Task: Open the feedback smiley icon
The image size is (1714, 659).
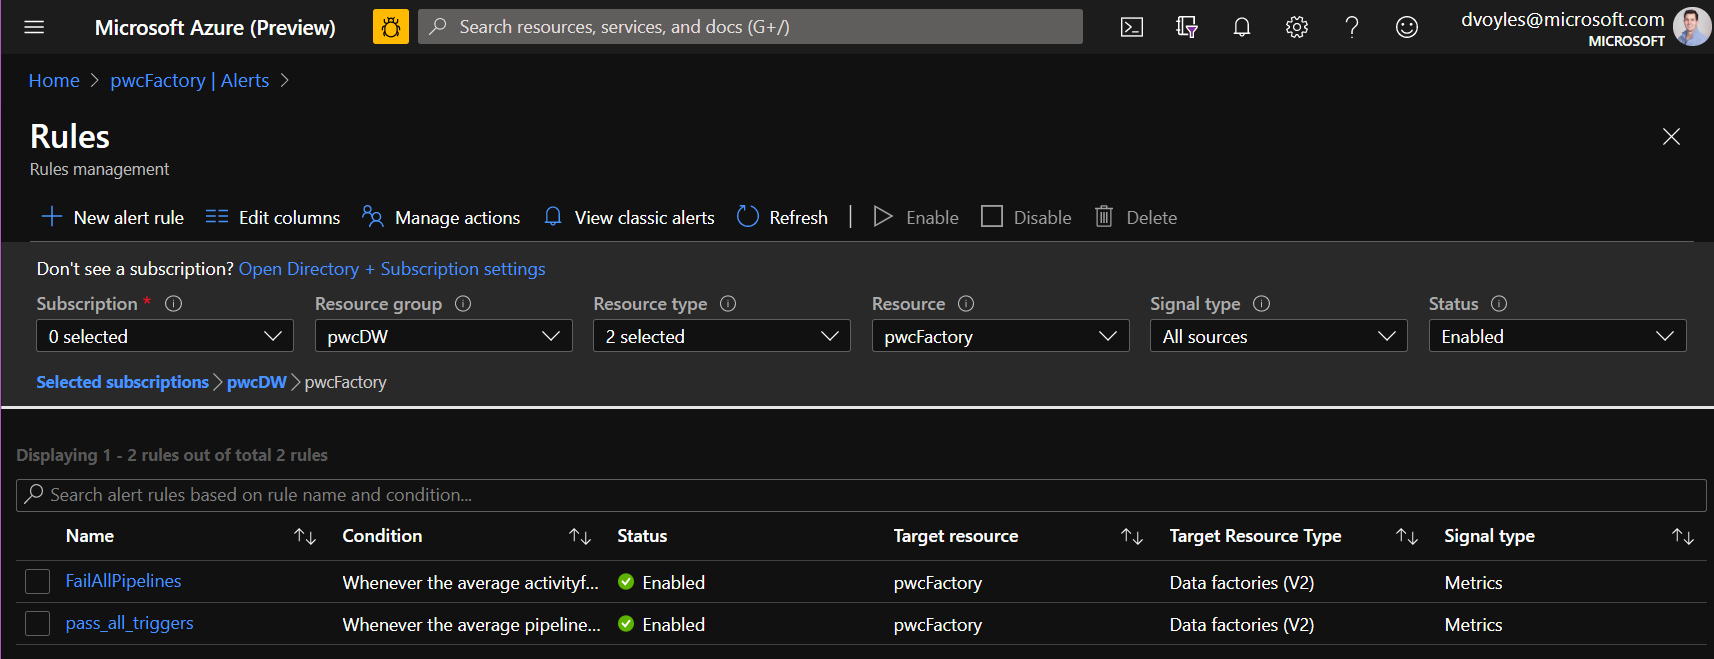Action: pyautogui.click(x=1407, y=27)
